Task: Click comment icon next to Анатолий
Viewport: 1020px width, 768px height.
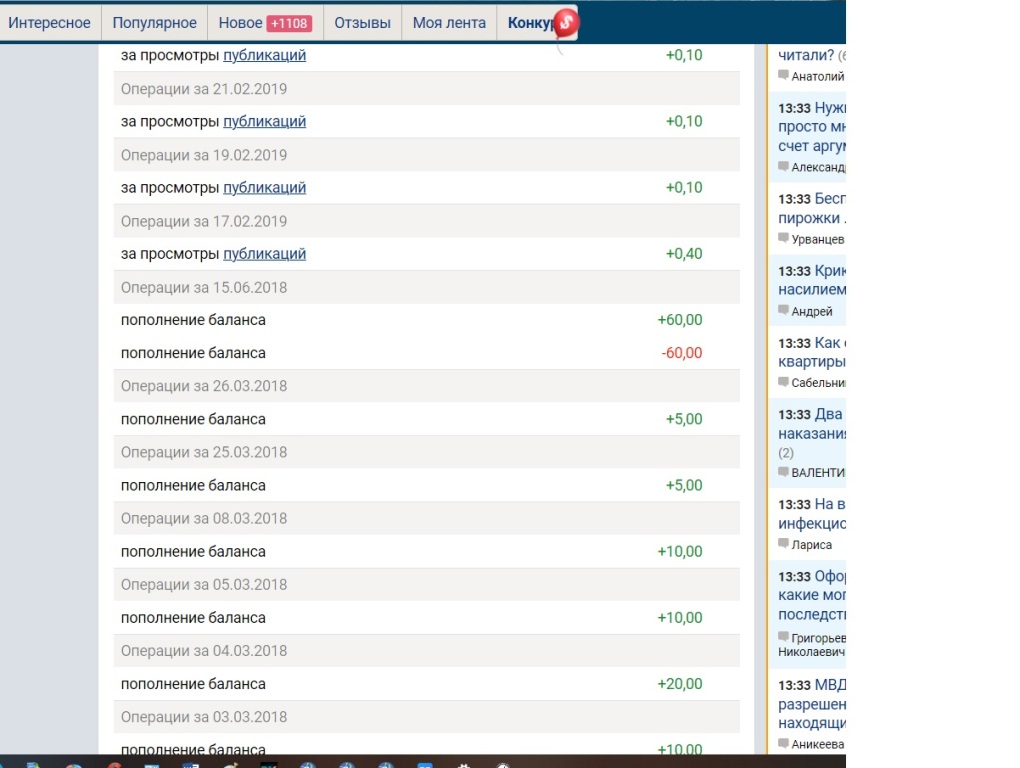Action: point(784,75)
